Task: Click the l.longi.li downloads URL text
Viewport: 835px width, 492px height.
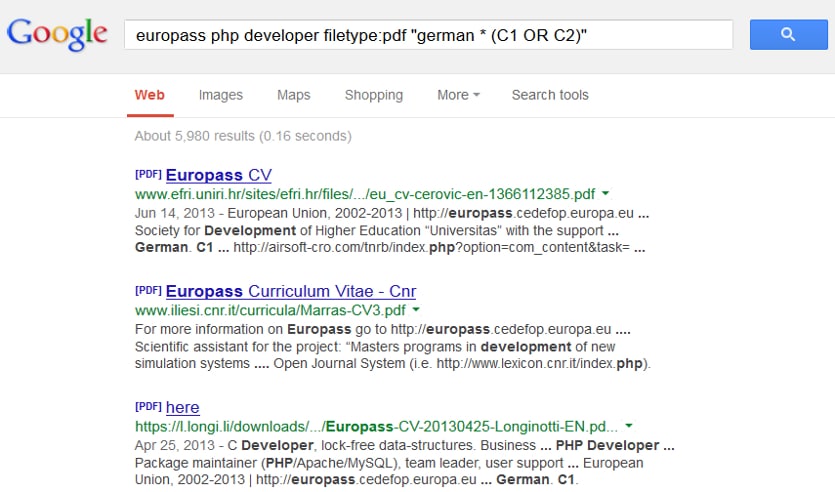Action: click(x=376, y=427)
